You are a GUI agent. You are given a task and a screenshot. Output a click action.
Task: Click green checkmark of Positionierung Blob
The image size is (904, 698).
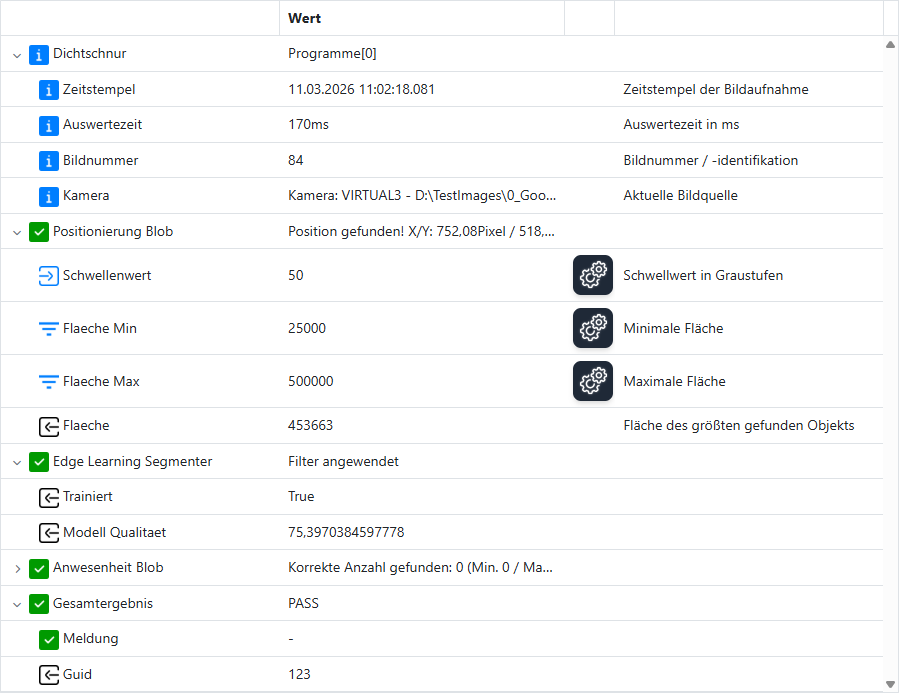39,232
